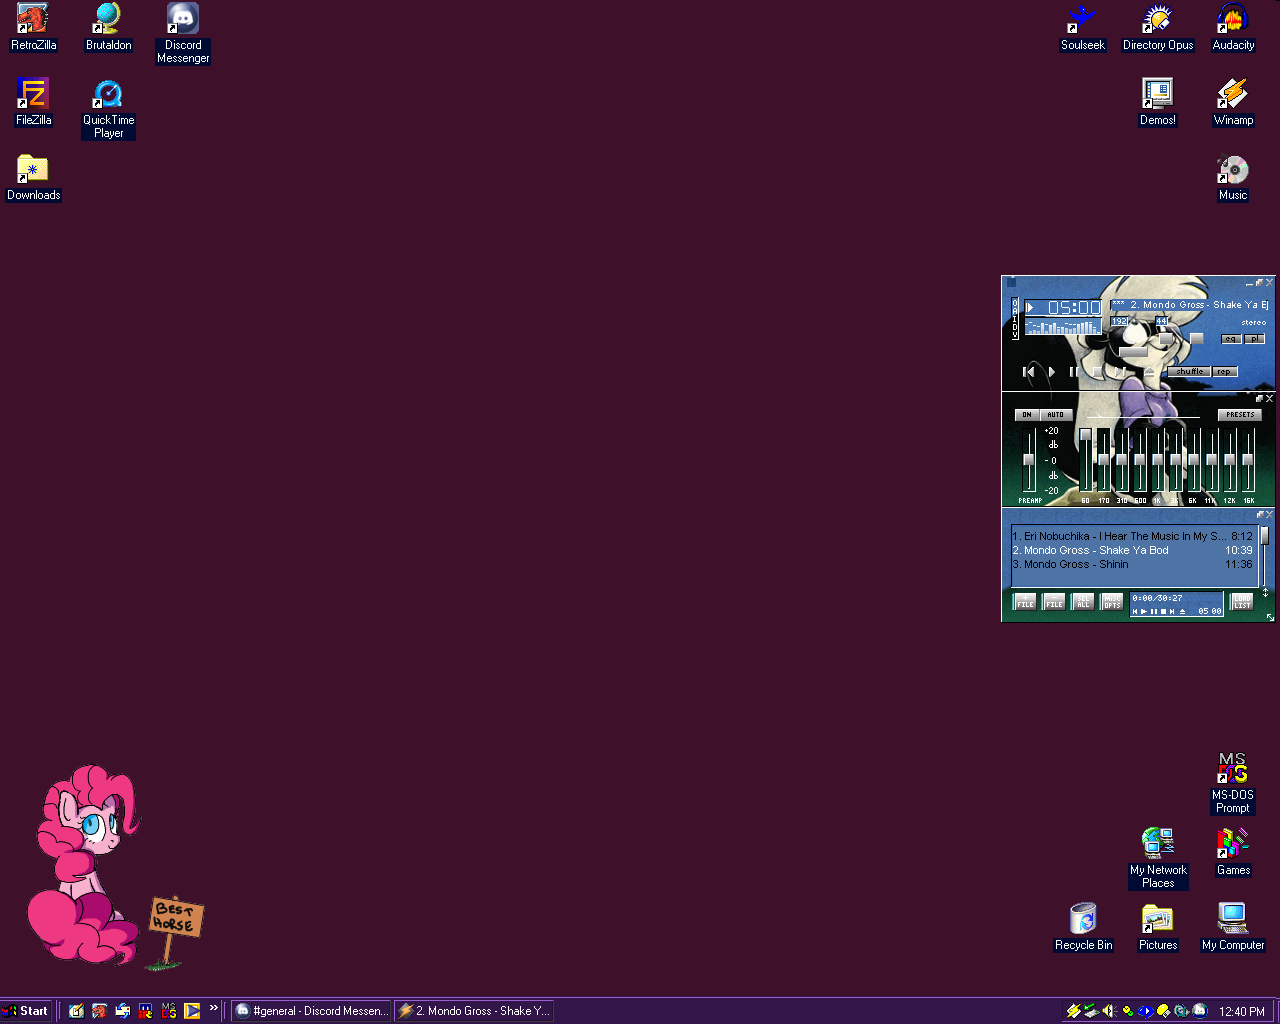Click the playlist LOAD LIST button

(1241, 602)
